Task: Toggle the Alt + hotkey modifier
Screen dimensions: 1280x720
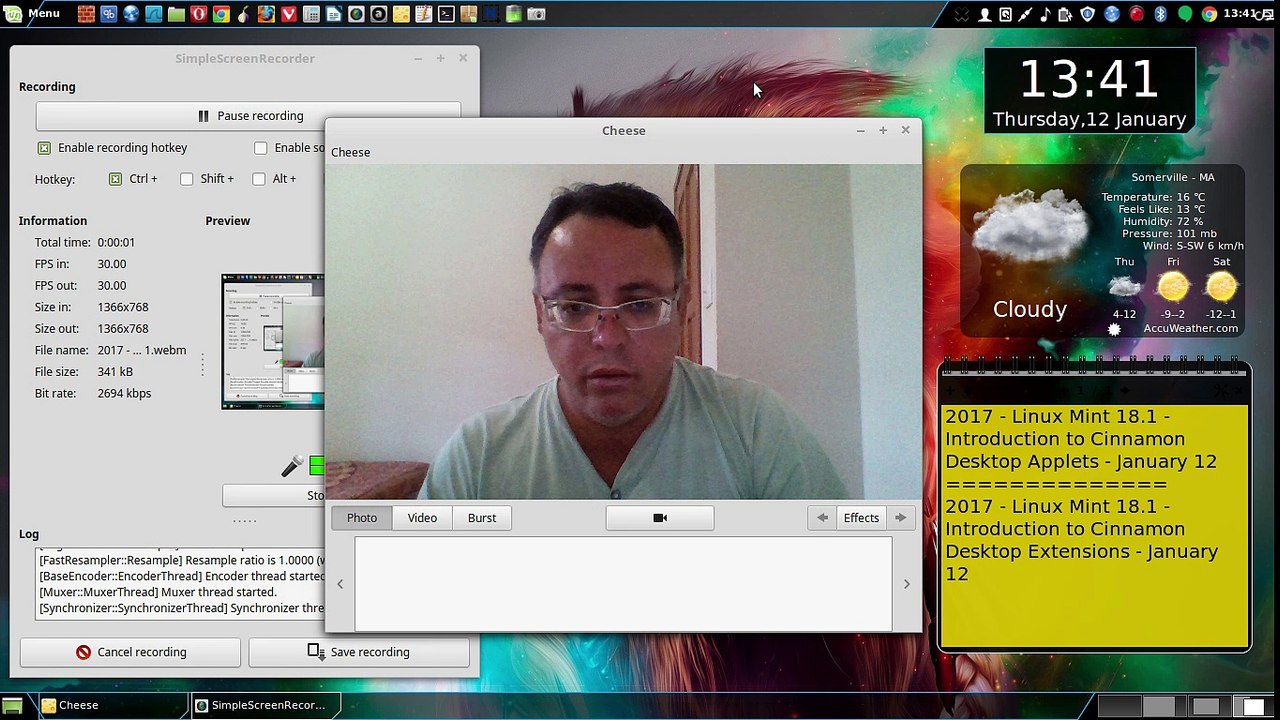Action: coord(259,179)
